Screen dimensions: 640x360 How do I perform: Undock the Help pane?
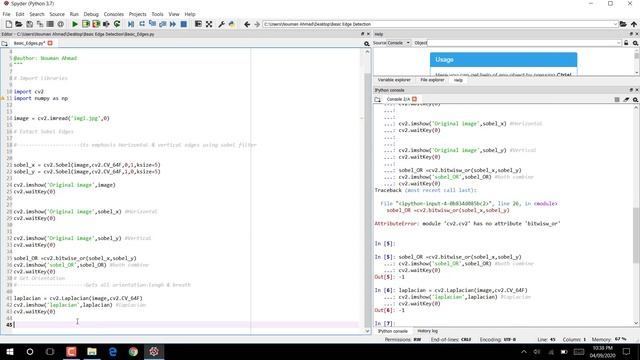coord(631,34)
